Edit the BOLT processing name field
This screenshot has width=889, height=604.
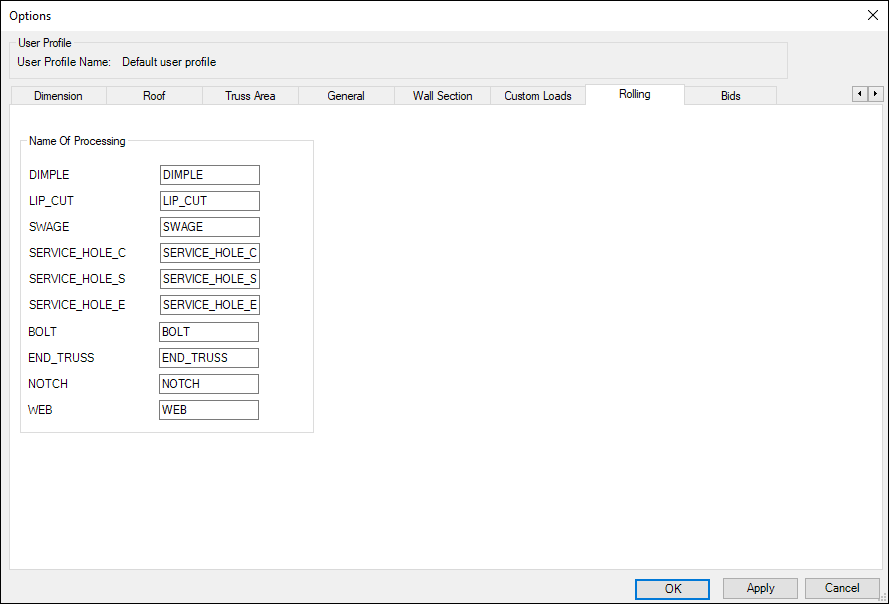point(209,331)
